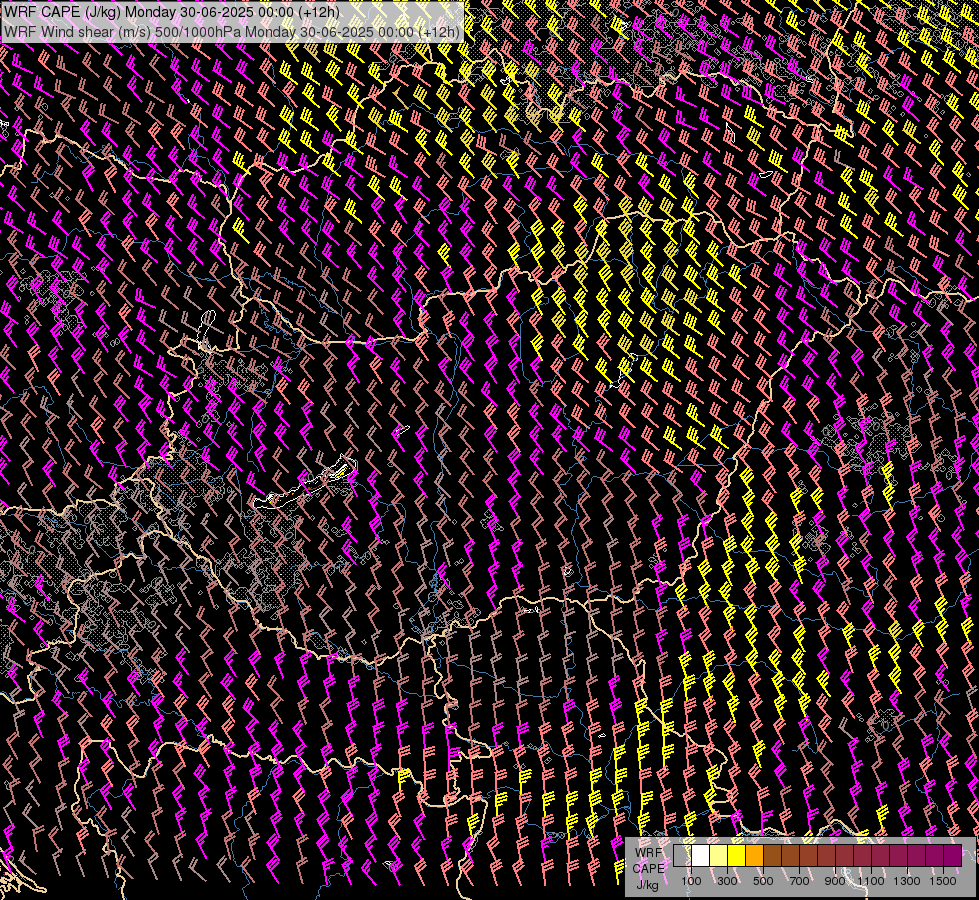
Task: Click the 'WRF CAPE (J/kg)' title line
Action: pos(172,12)
